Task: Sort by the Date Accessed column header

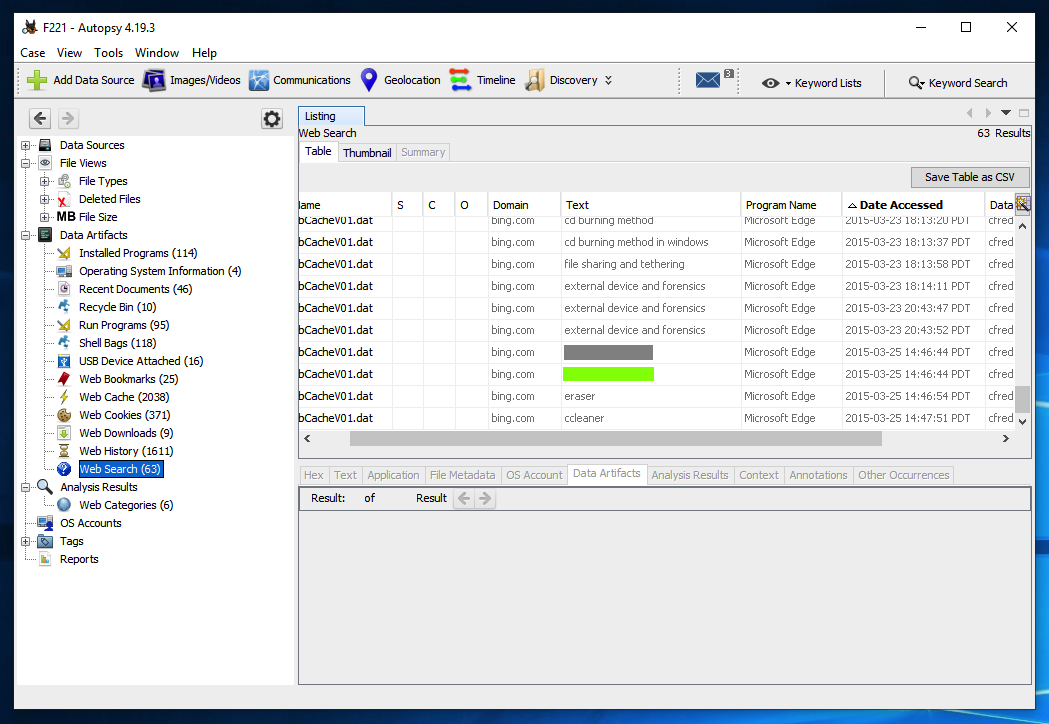Action: [x=913, y=205]
